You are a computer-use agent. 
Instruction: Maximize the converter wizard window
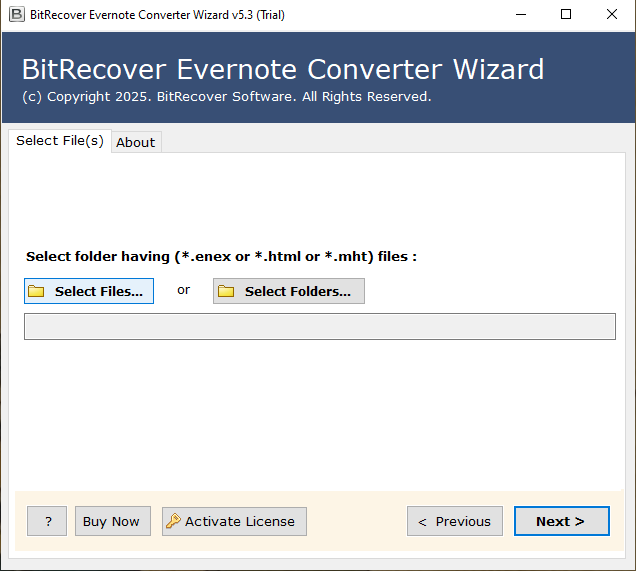coord(566,15)
